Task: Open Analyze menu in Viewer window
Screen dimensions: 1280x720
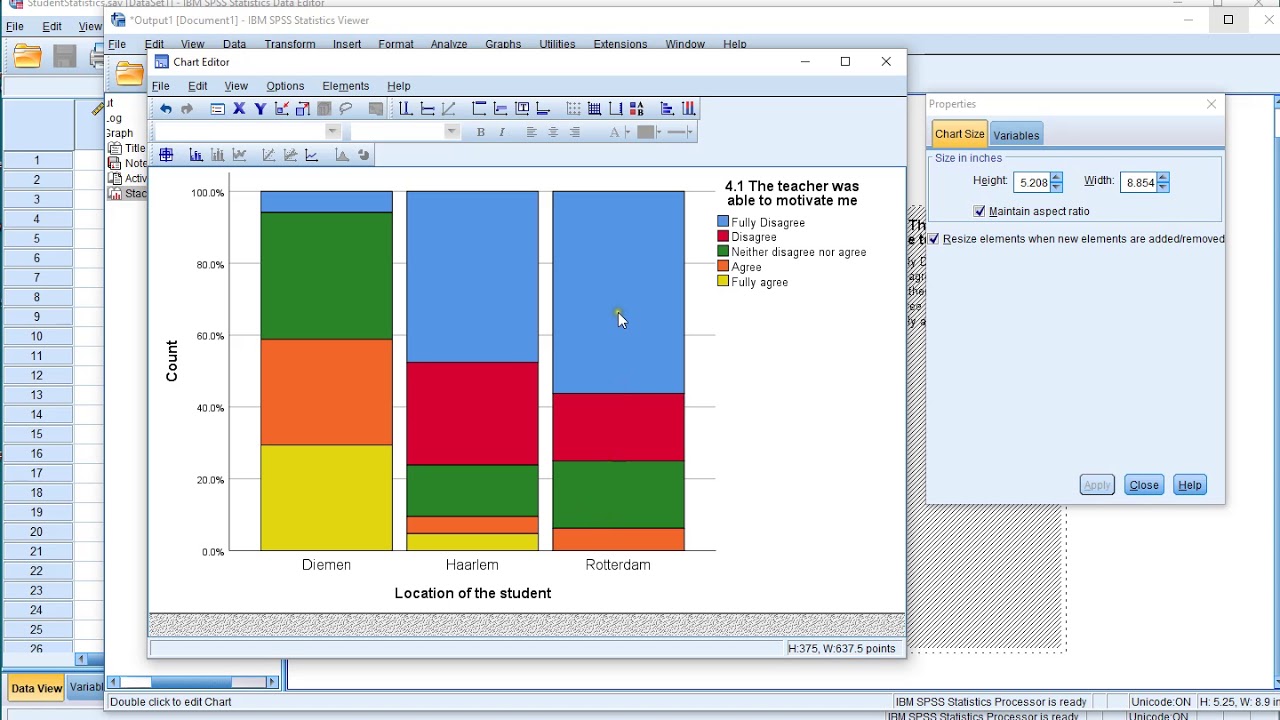Action: 449,44
